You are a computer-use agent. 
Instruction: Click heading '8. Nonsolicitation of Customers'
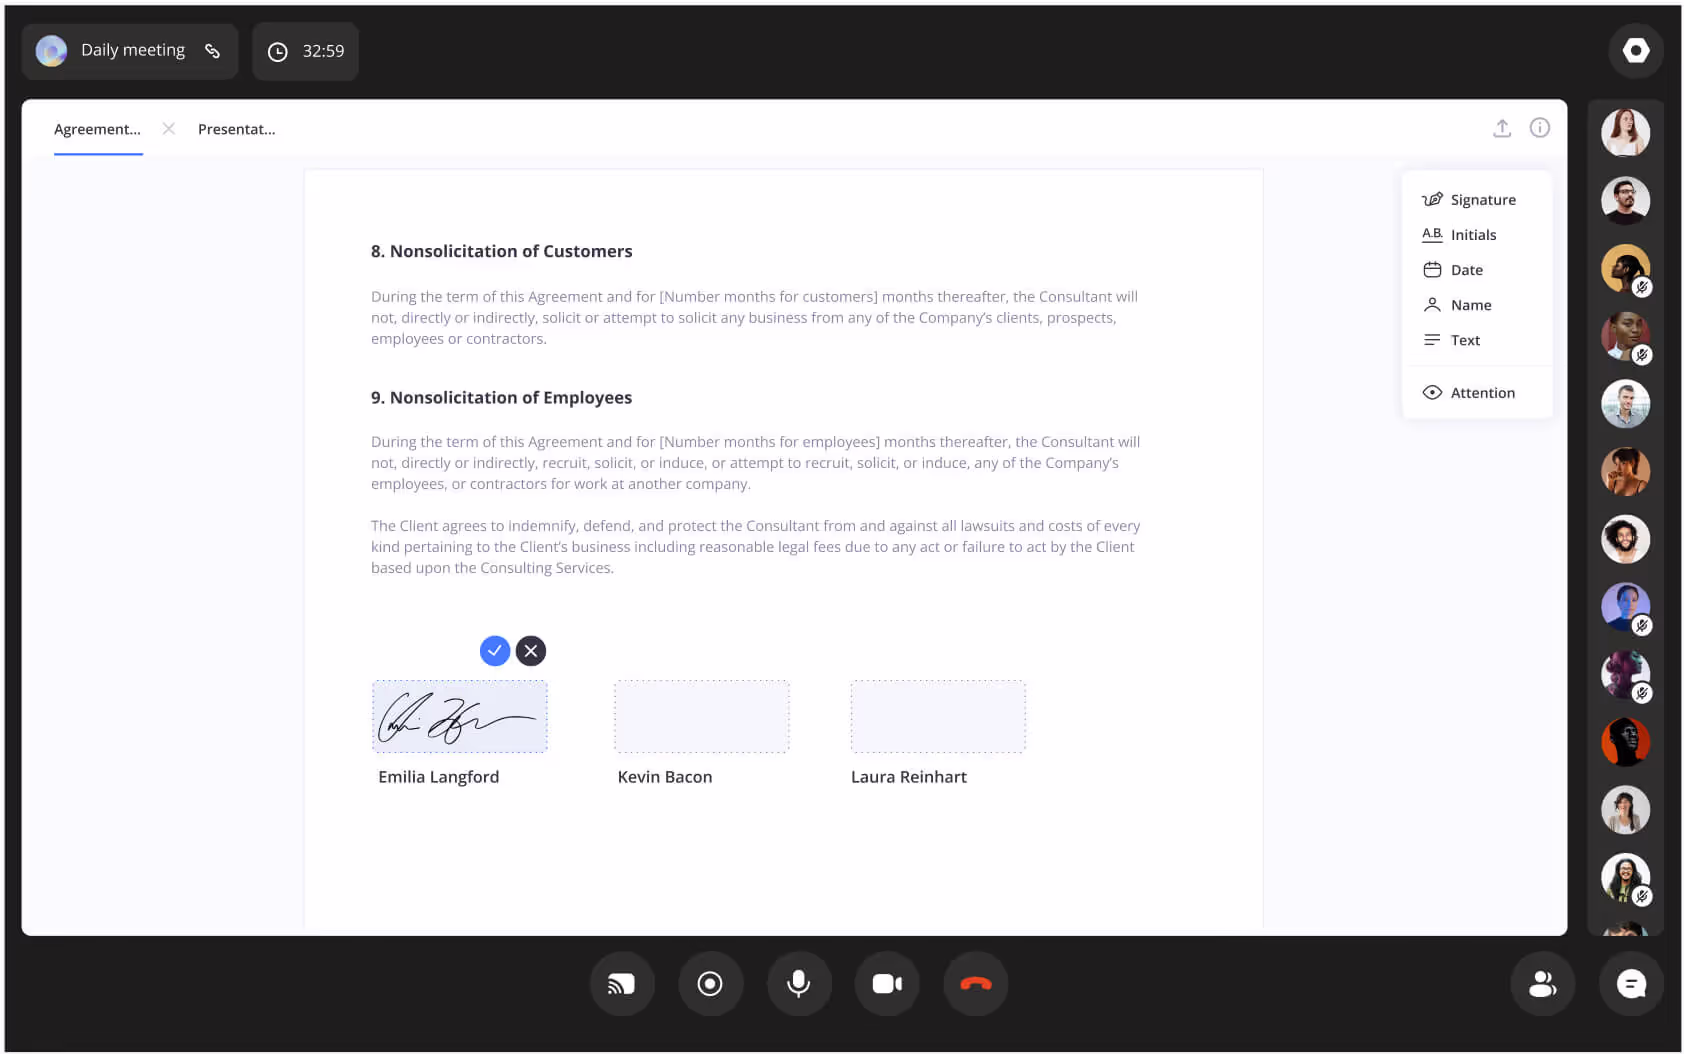coord(501,251)
